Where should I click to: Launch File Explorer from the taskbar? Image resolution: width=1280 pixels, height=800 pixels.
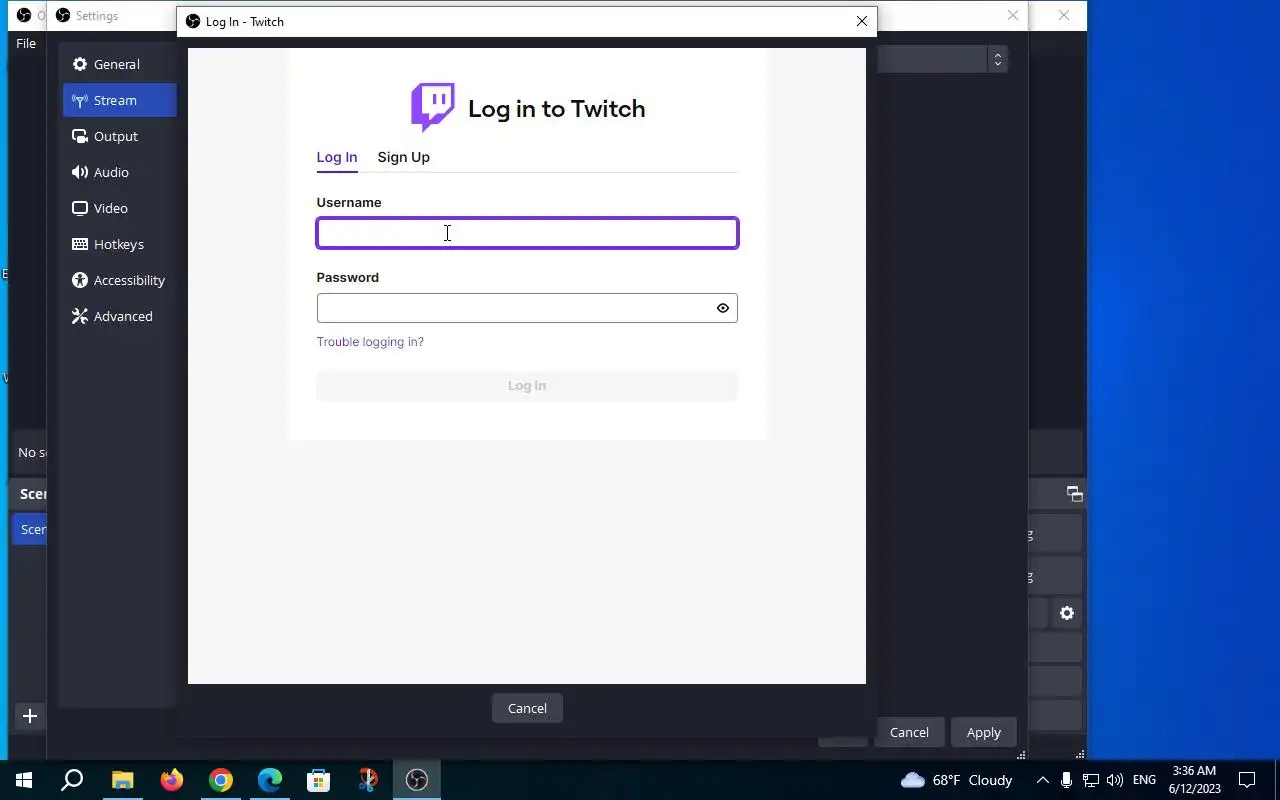pos(122,780)
